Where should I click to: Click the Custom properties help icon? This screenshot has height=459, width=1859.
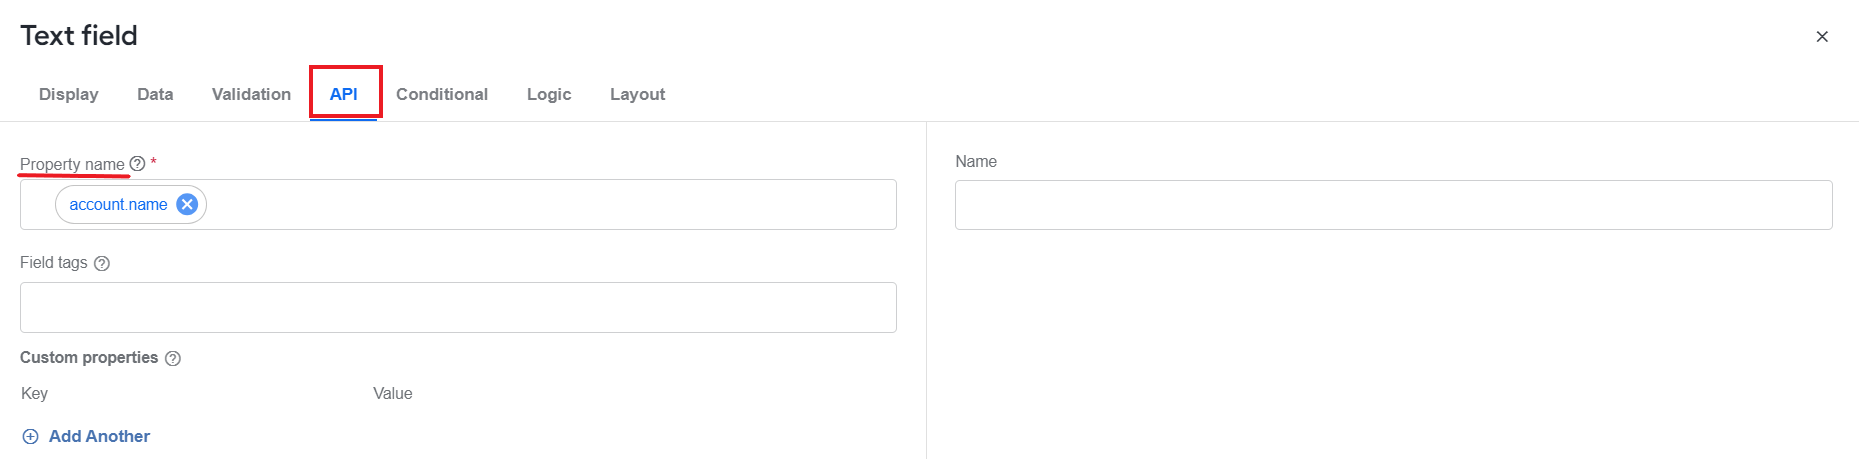coord(172,358)
